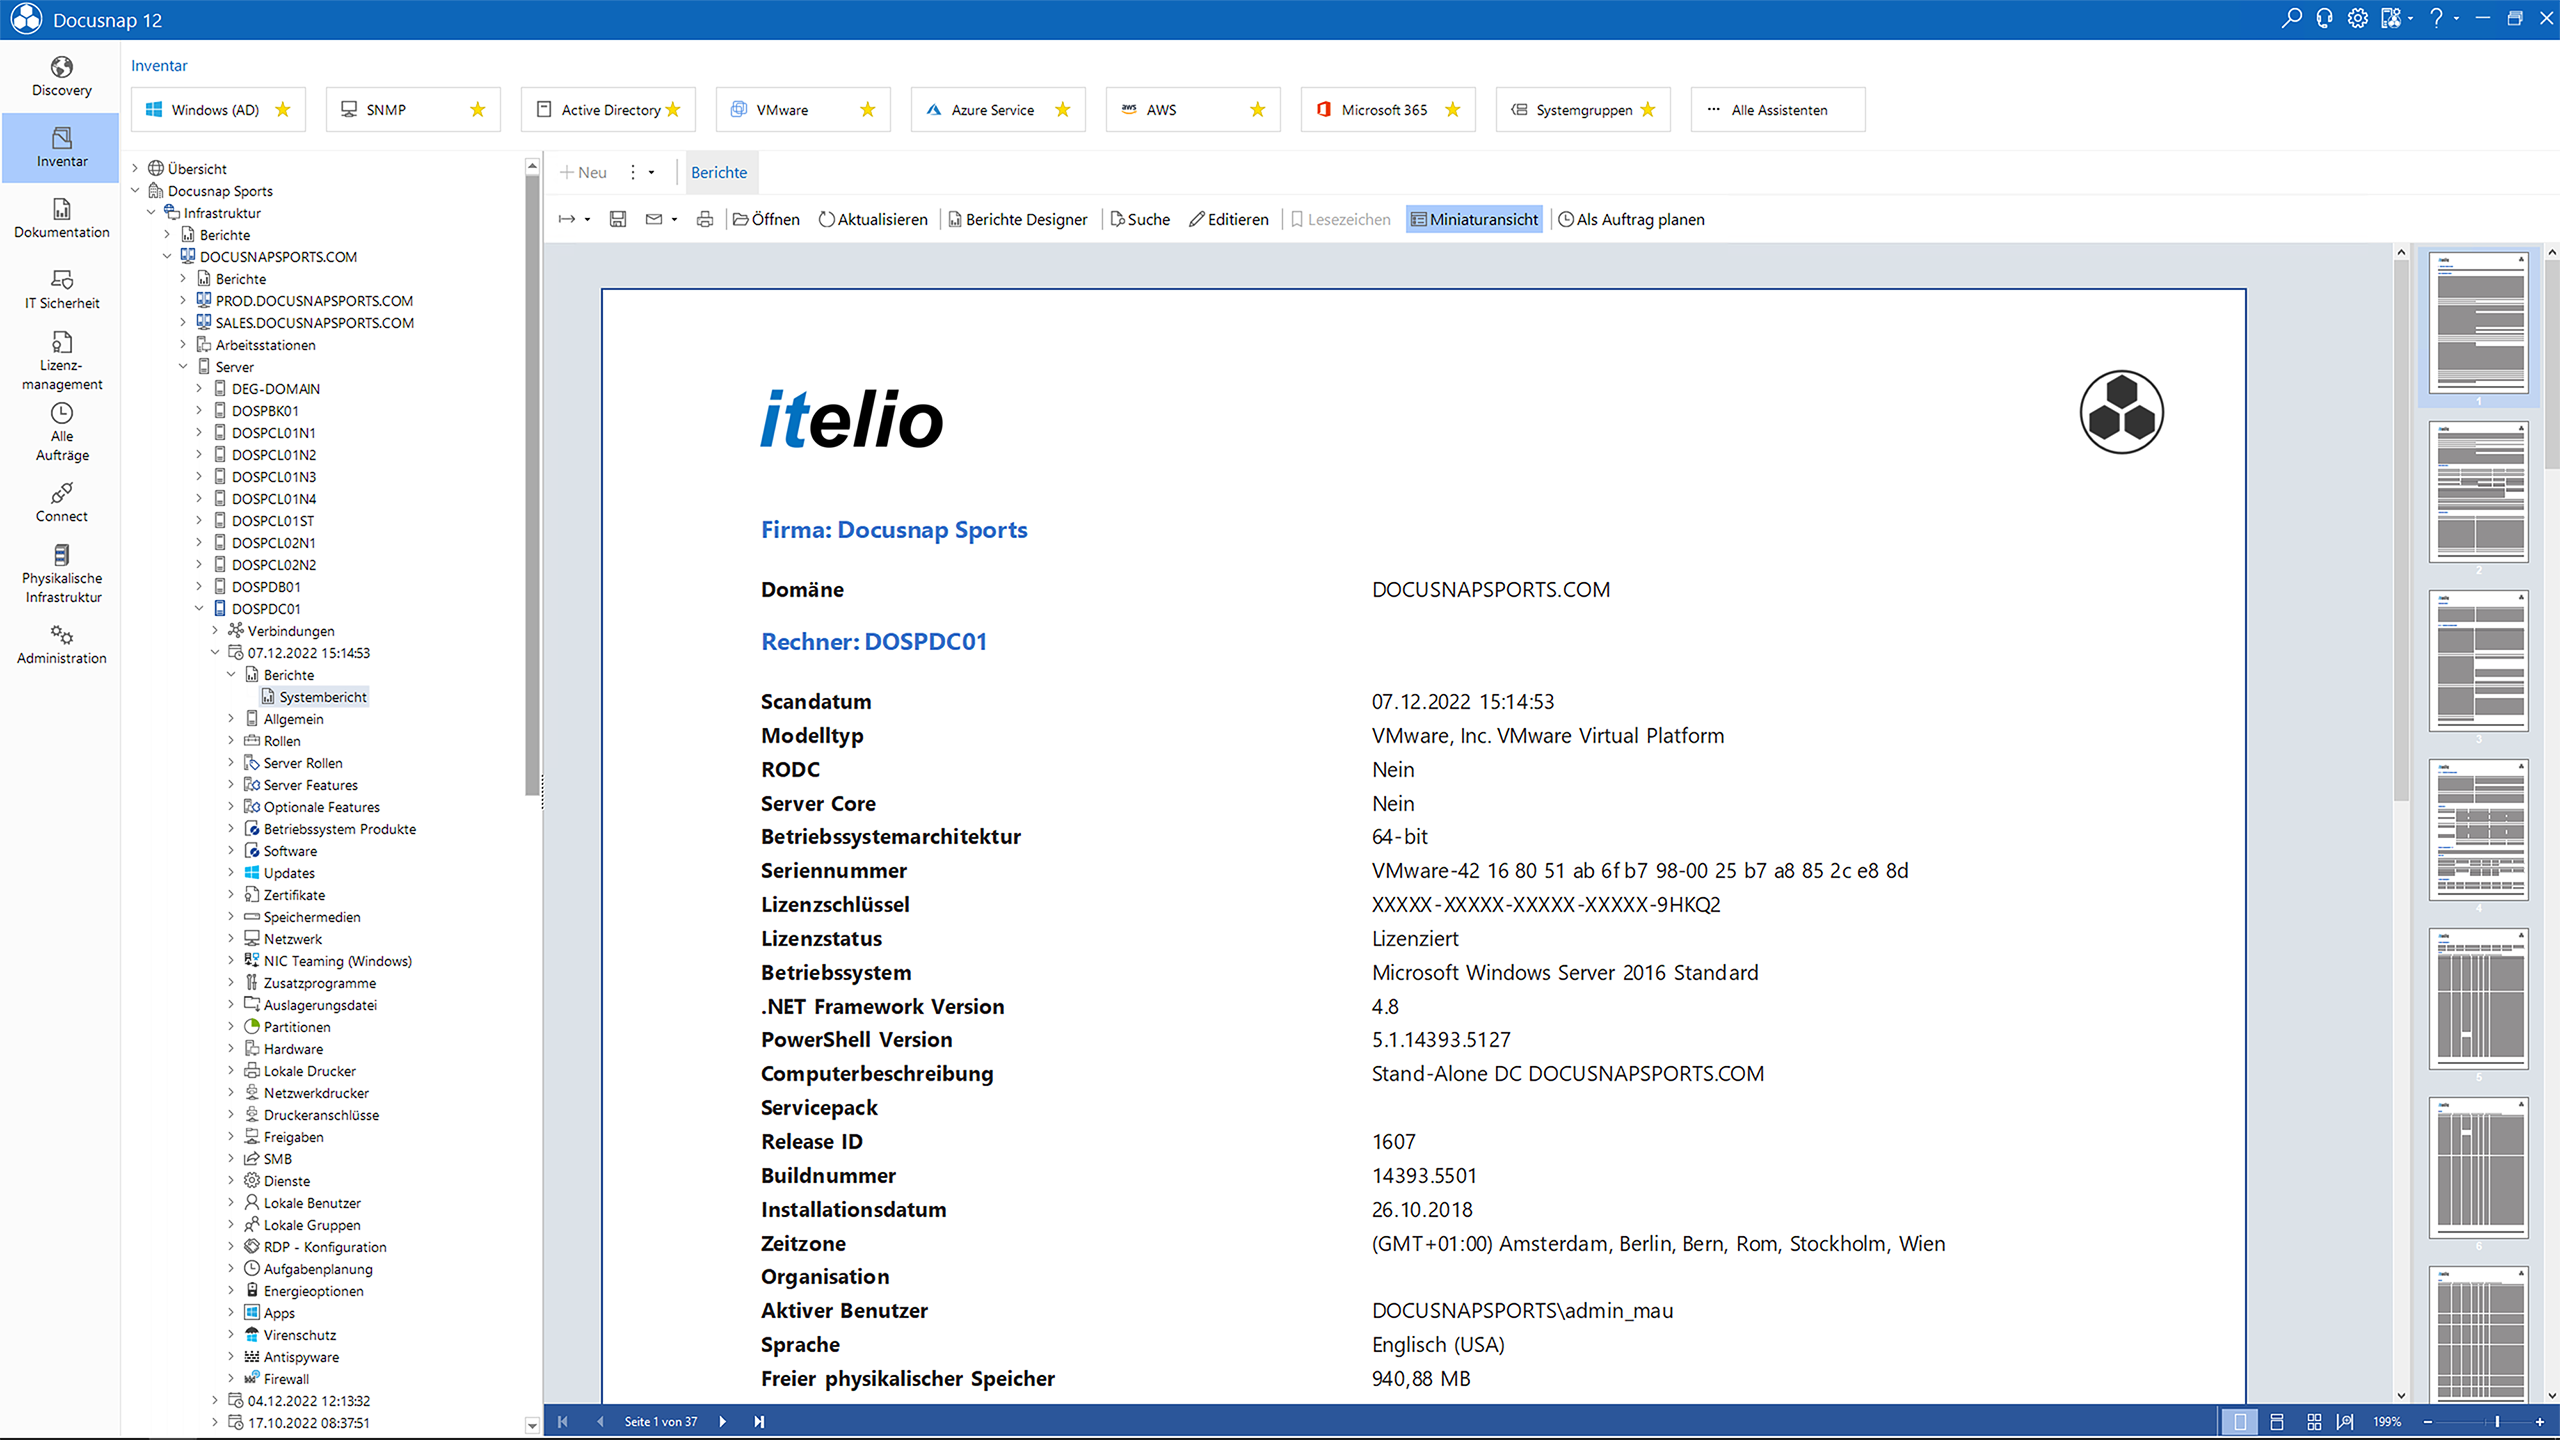Toggle favorite star for Active Directory
The width and height of the screenshot is (2560, 1440).
[673, 109]
